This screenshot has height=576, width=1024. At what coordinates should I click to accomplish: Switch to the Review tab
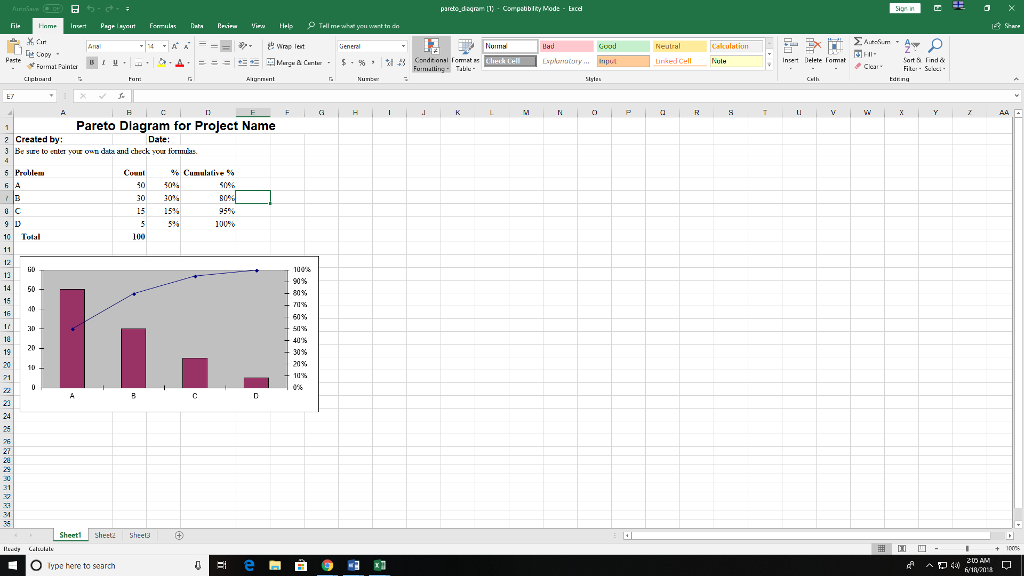(x=227, y=26)
